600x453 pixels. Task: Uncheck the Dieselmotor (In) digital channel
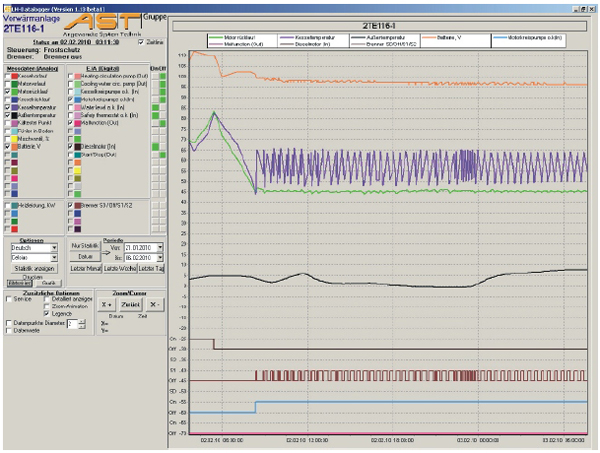70,146
